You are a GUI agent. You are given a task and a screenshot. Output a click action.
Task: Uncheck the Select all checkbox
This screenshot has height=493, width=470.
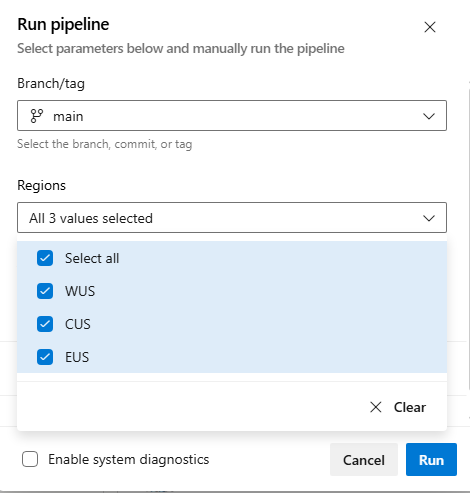(x=45, y=258)
